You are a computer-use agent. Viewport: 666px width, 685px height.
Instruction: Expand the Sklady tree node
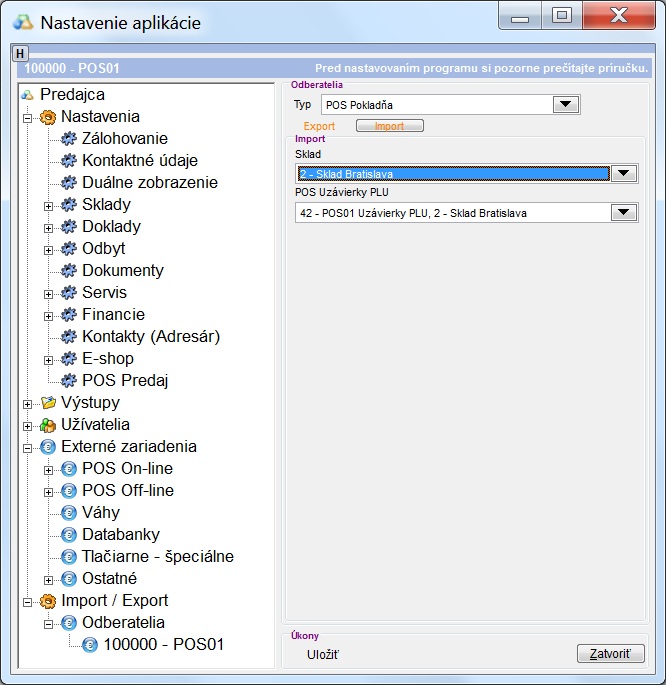coord(48,205)
